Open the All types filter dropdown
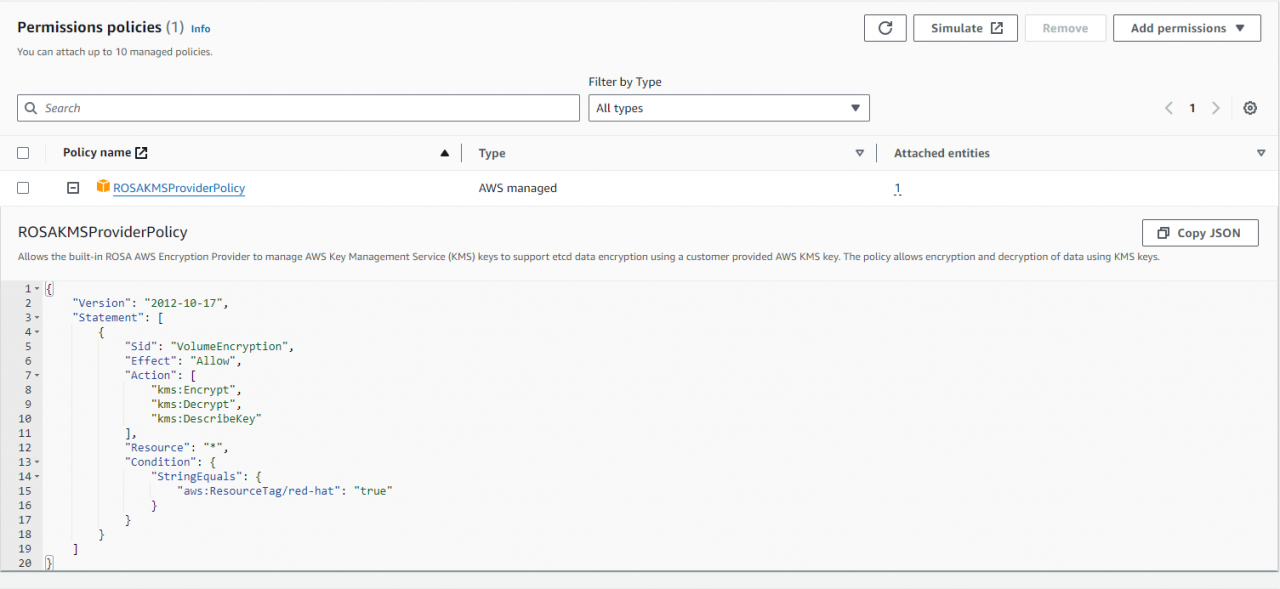 coord(728,107)
